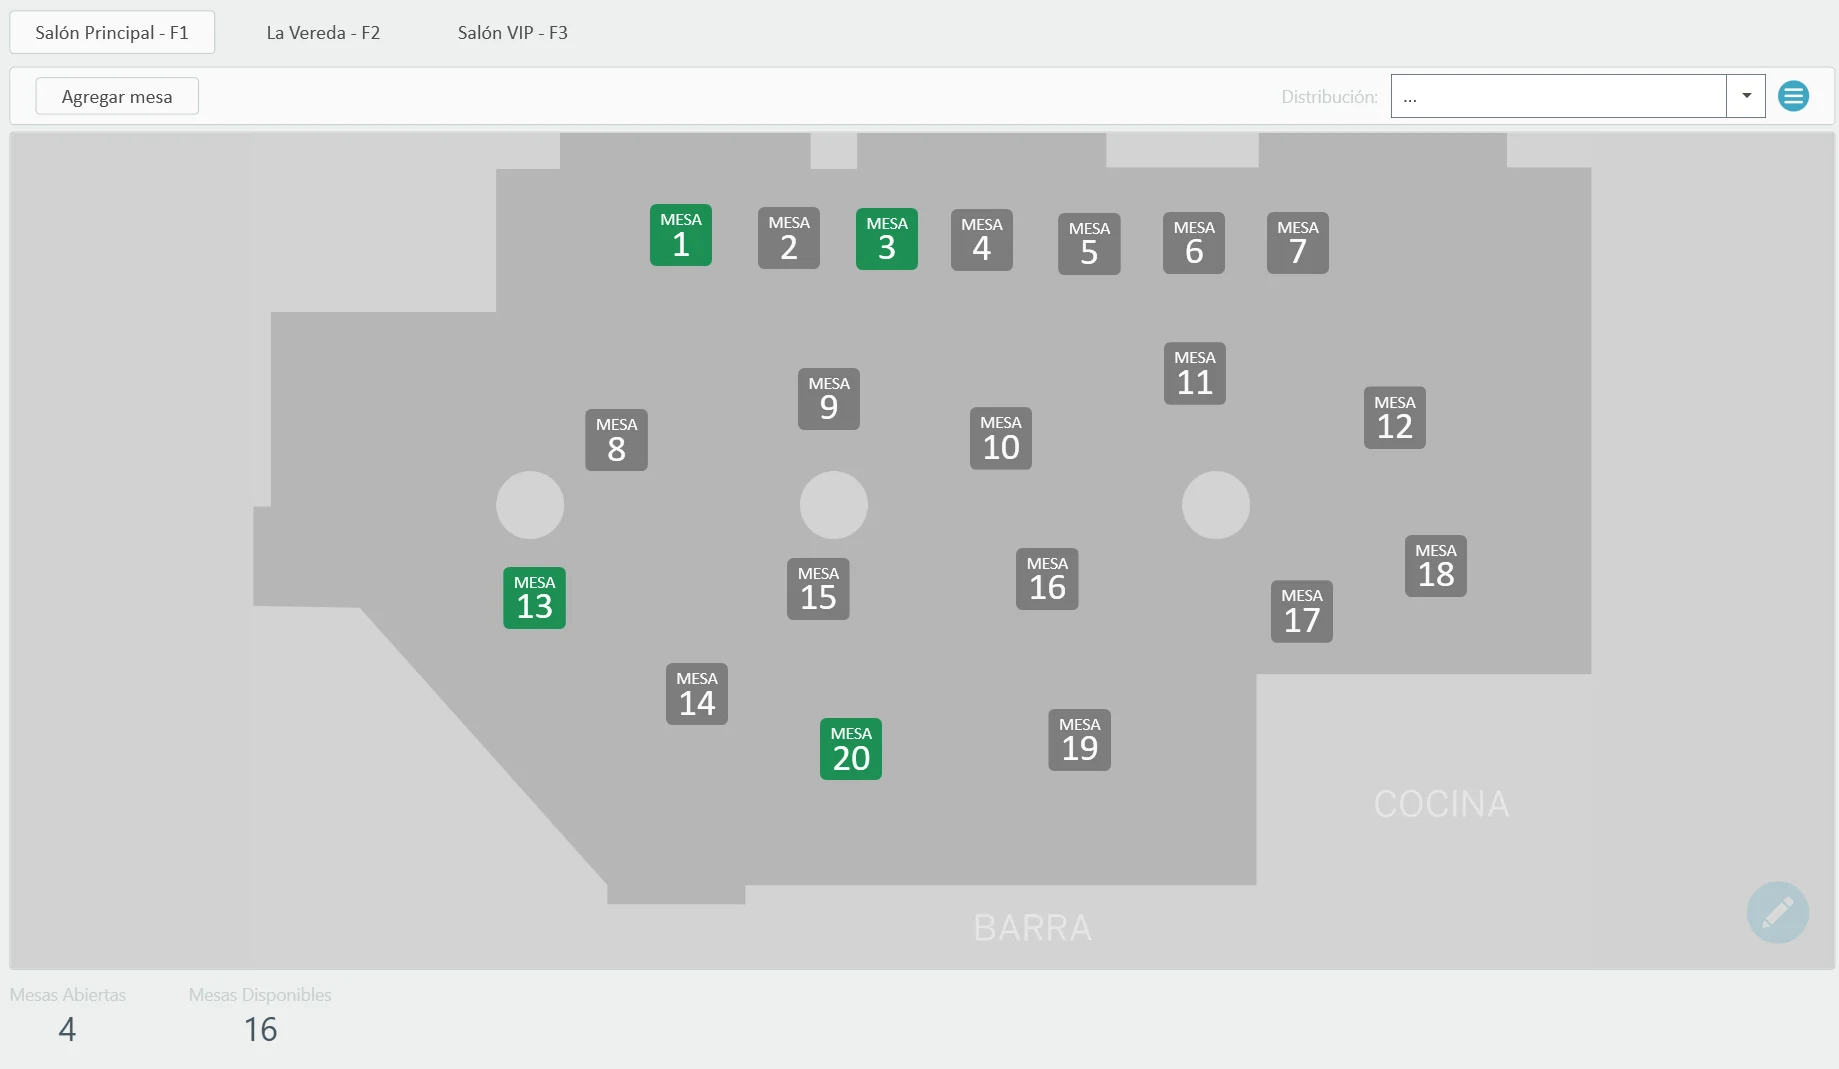Click the Mesas Abiertas count 4
This screenshot has width=1839, height=1069.
point(67,1029)
